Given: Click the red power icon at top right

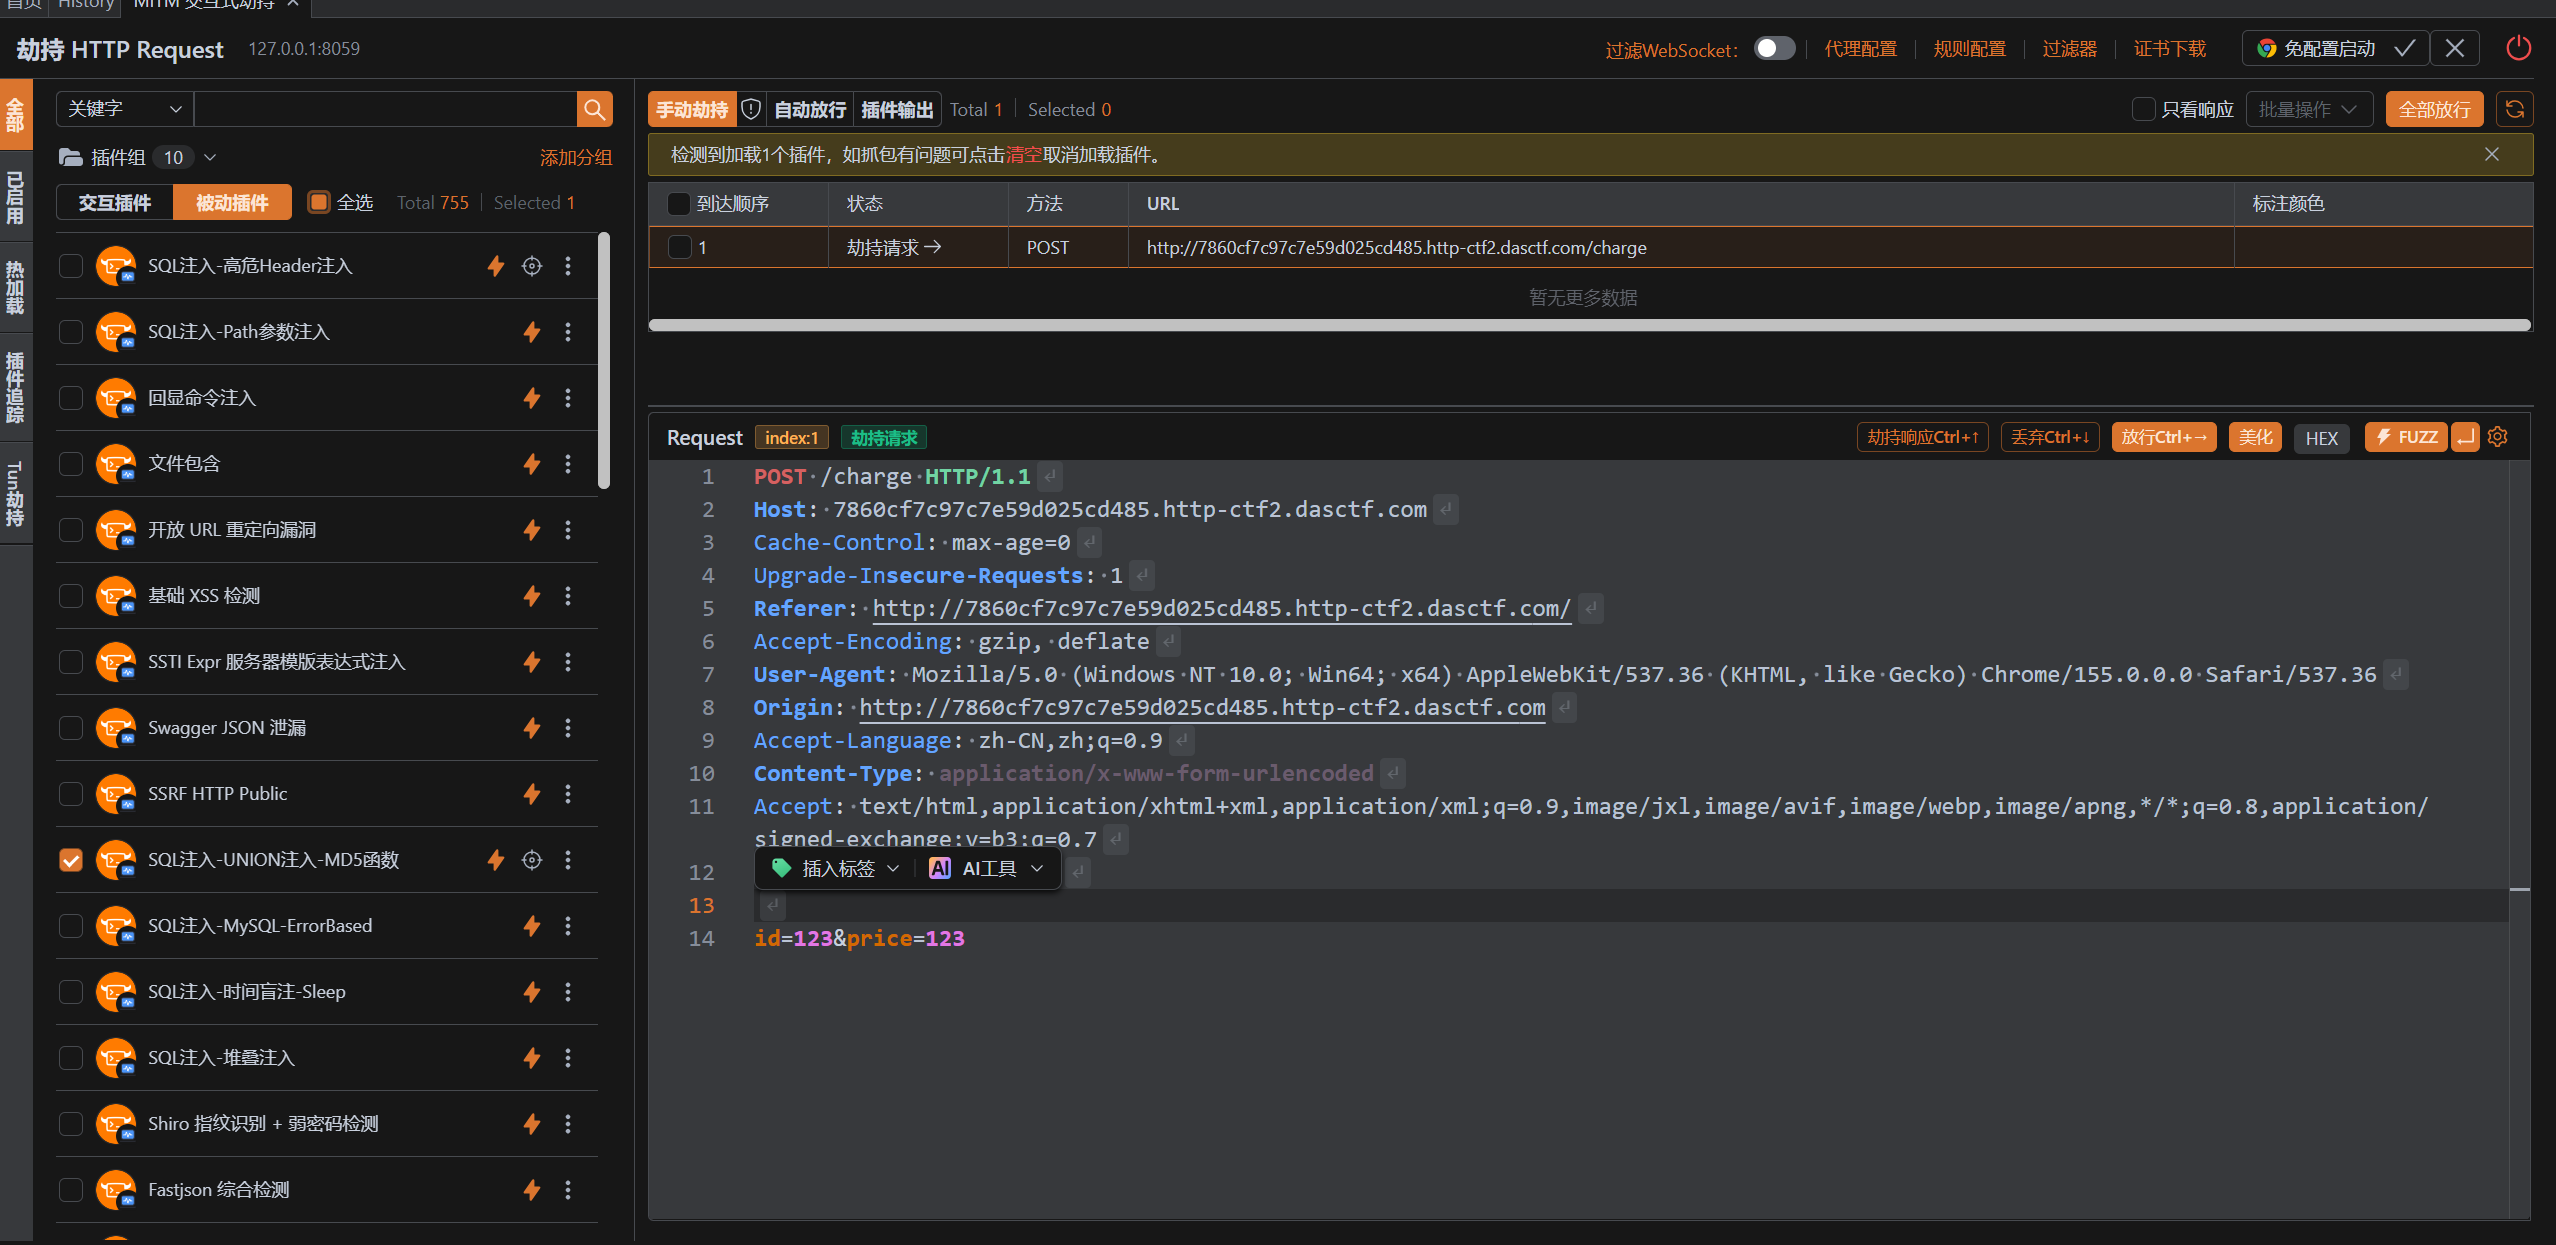Looking at the screenshot, I should point(2518,48).
